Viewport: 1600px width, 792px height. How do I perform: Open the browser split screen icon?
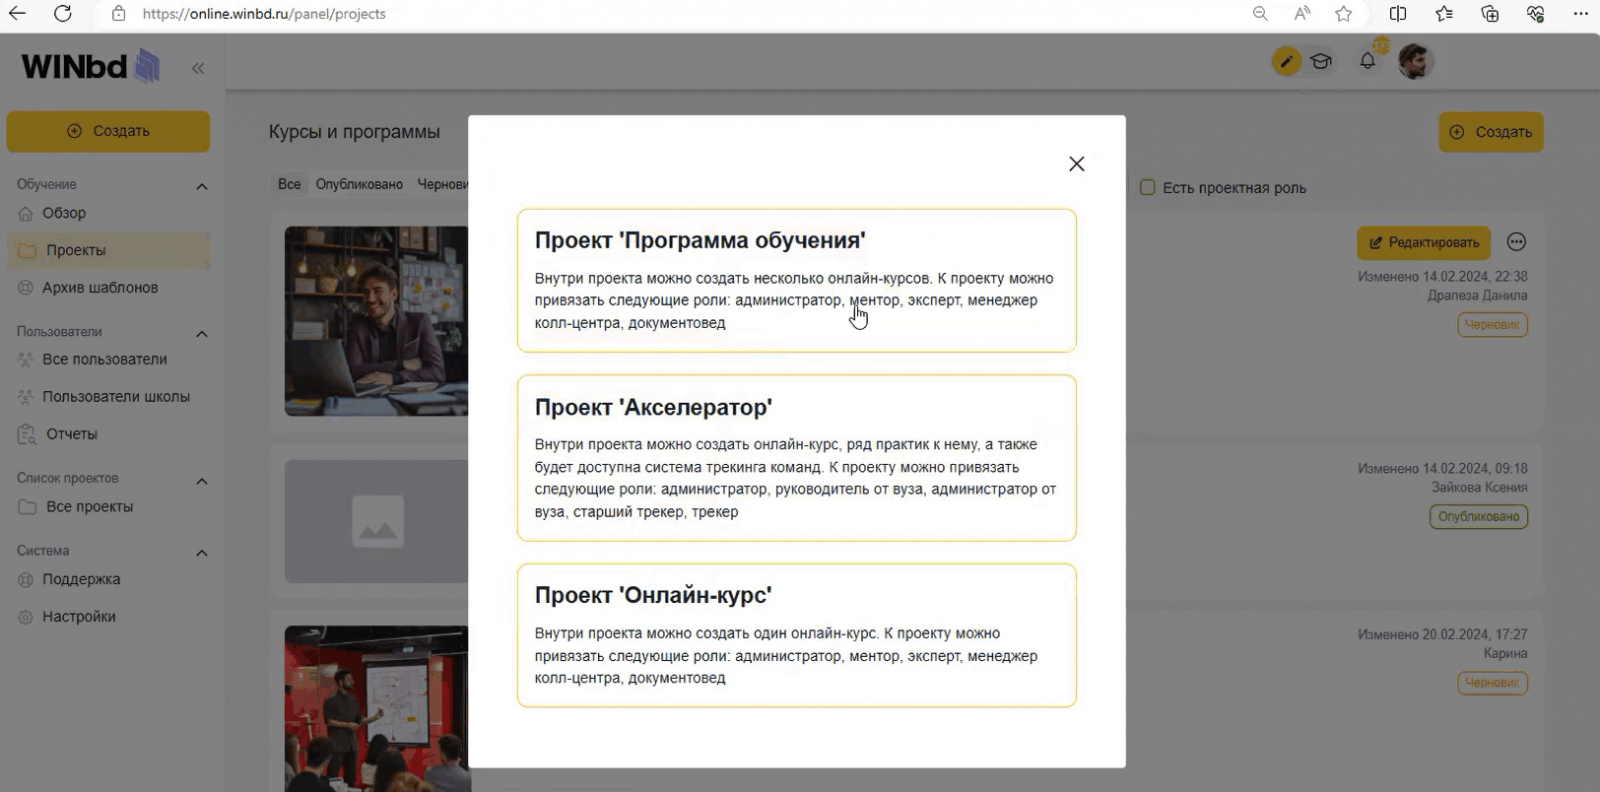1398,14
